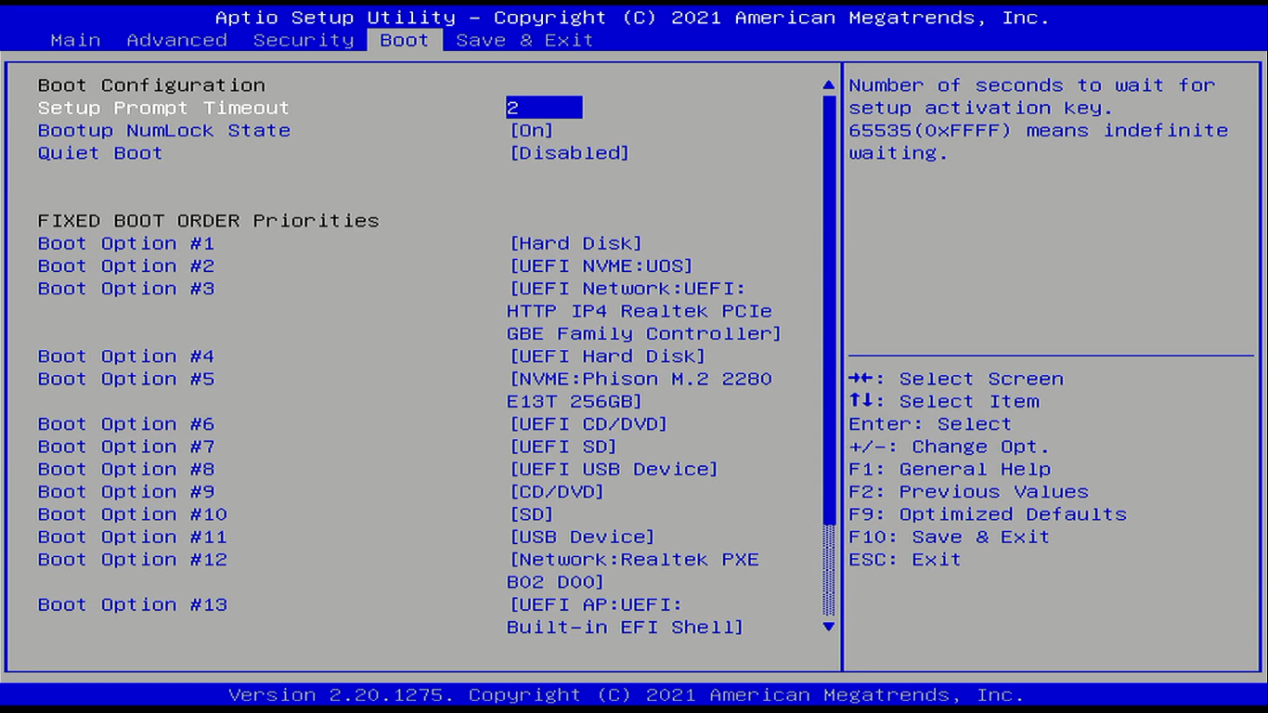Viewport: 1268px width, 713px height.
Task: Toggle the Bootup NumLock State [On] value
Action: point(531,131)
